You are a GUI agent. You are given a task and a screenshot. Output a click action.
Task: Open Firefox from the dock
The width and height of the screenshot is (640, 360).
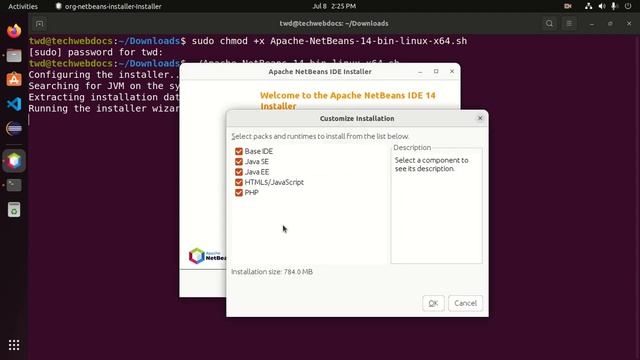tap(14, 31)
